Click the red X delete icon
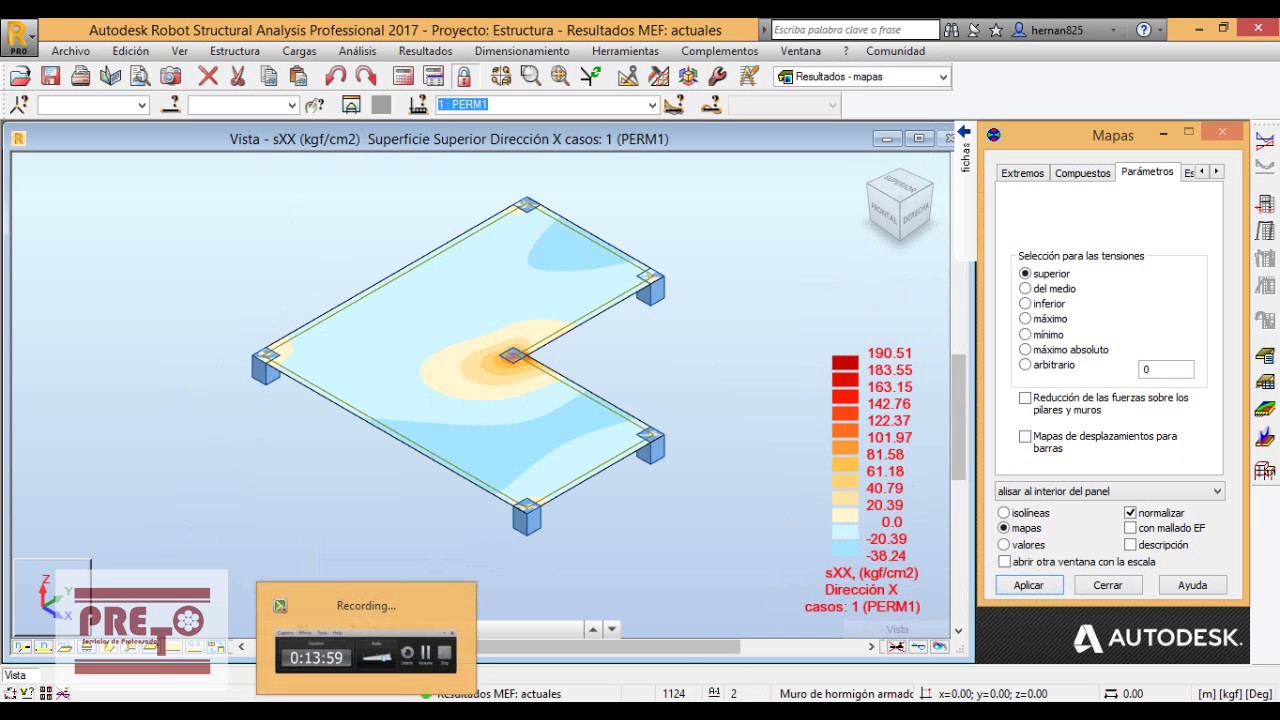The width and height of the screenshot is (1280, 720). (x=208, y=76)
